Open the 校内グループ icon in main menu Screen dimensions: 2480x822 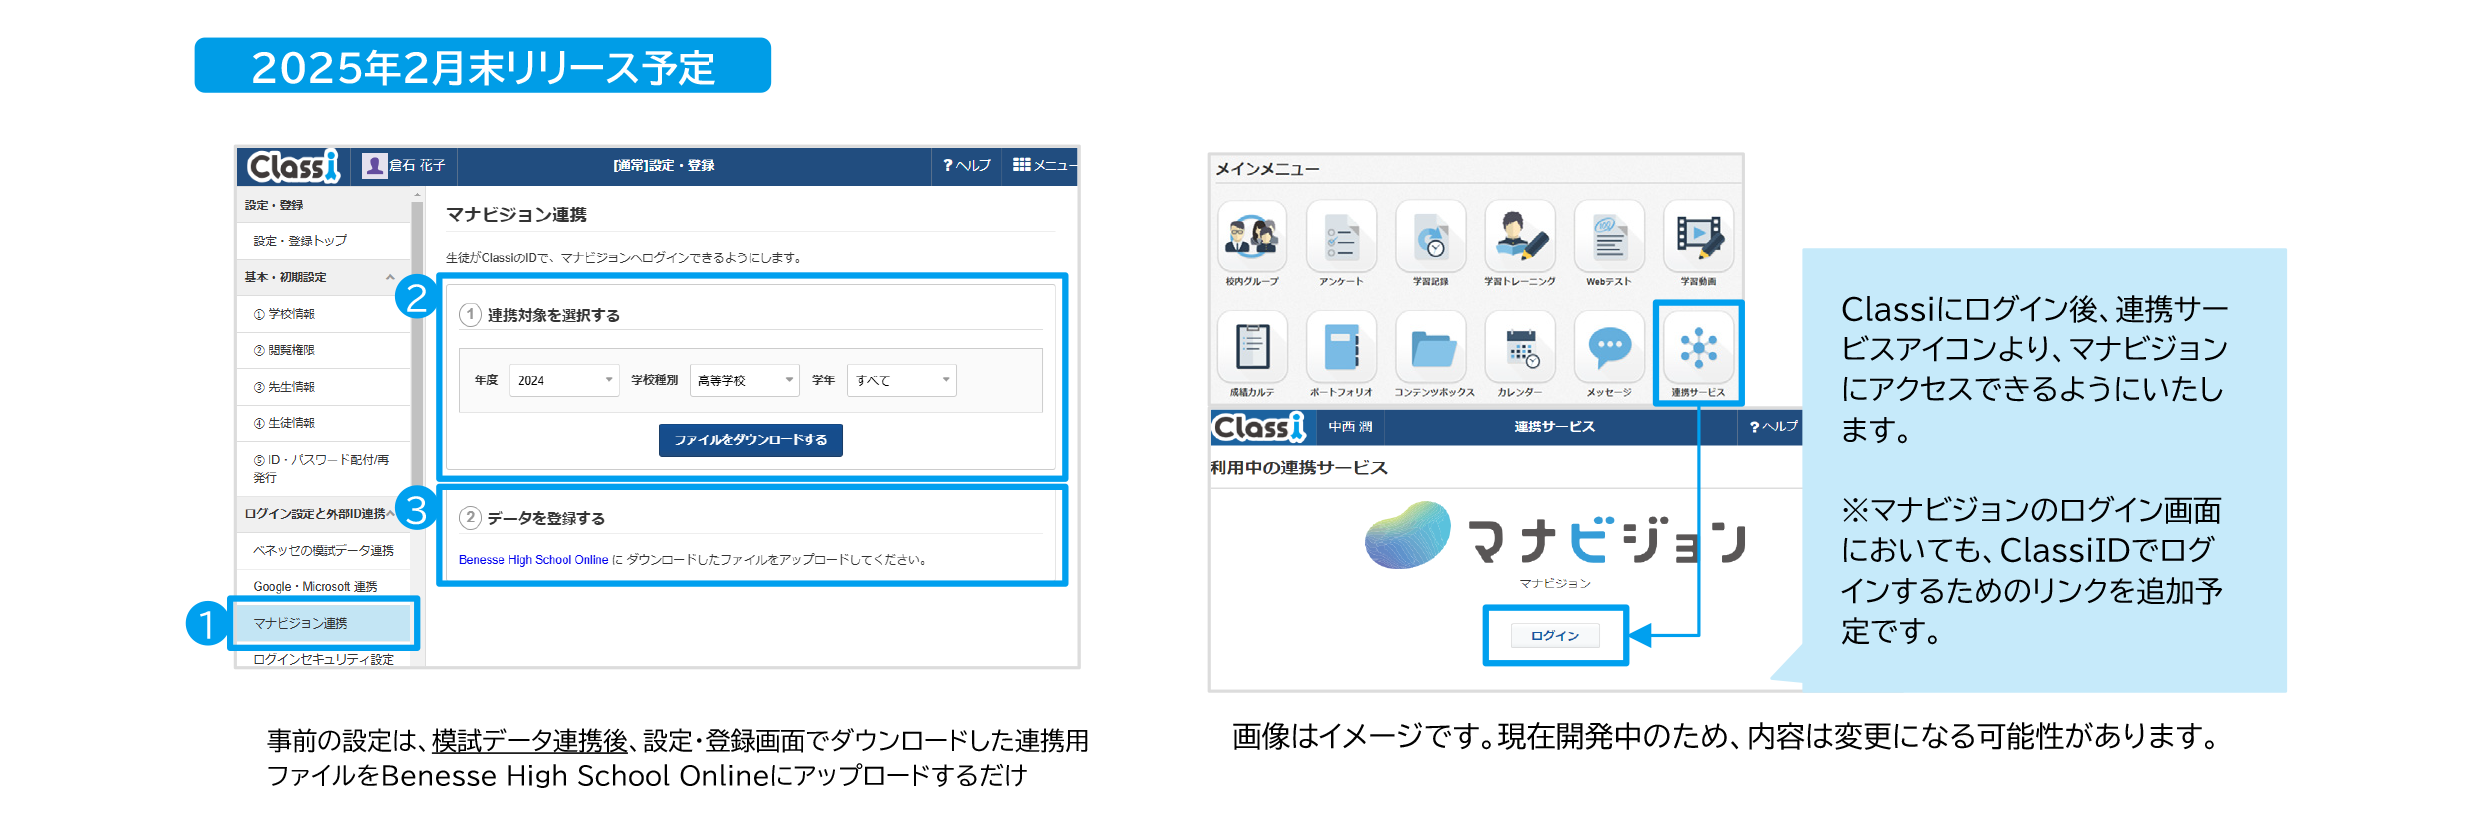(x=1252, y=237)
